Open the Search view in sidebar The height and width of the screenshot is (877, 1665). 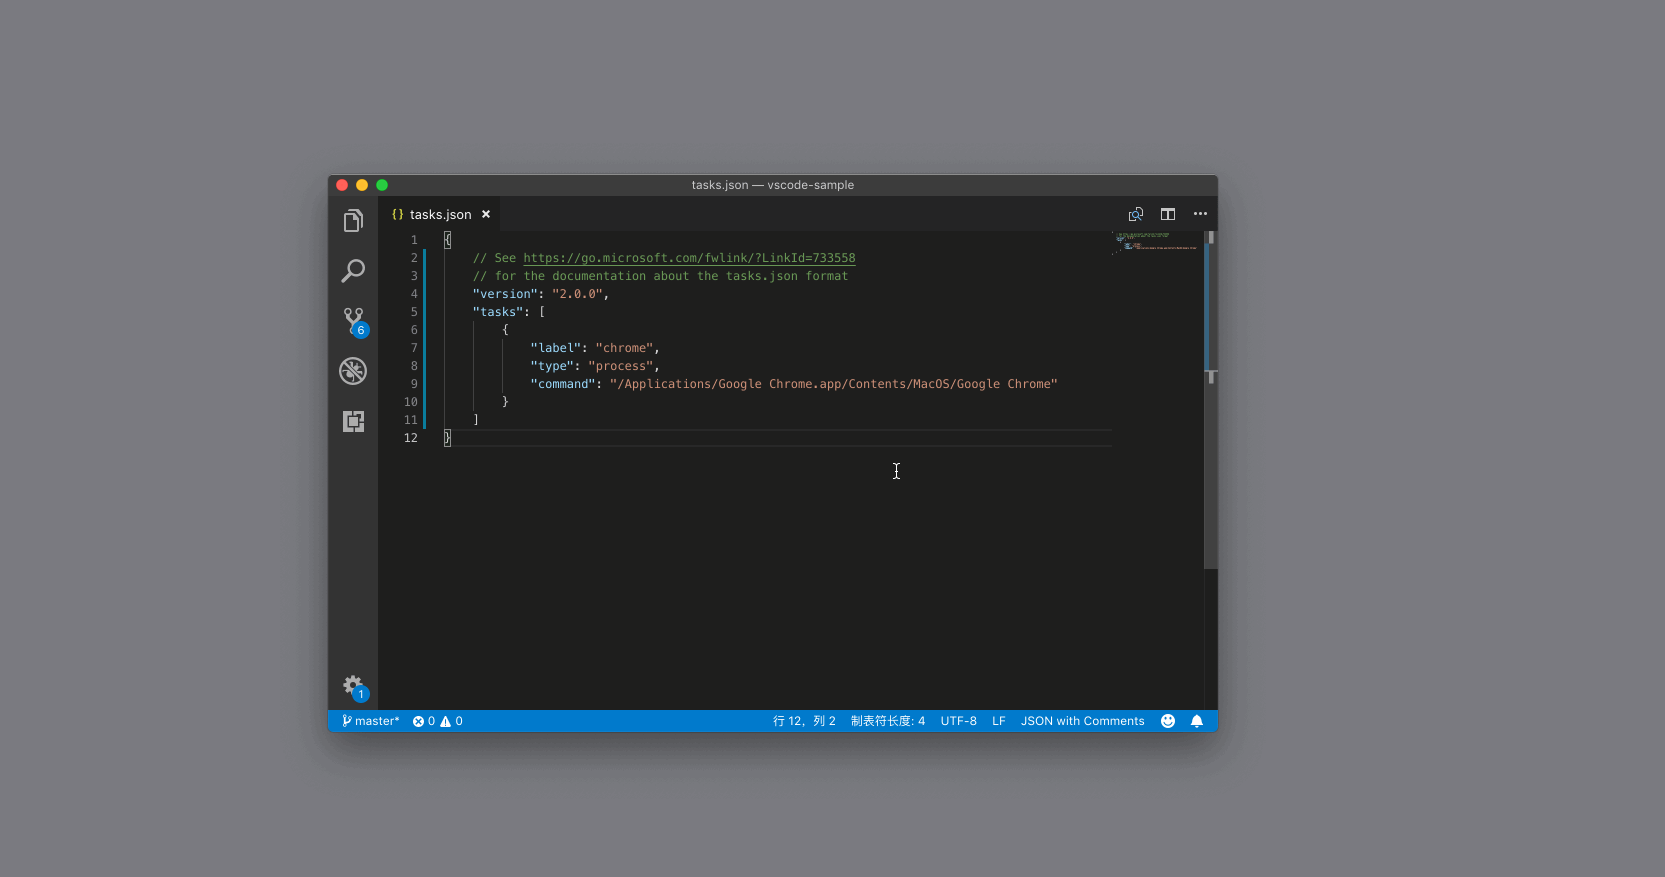click(353, 271)
